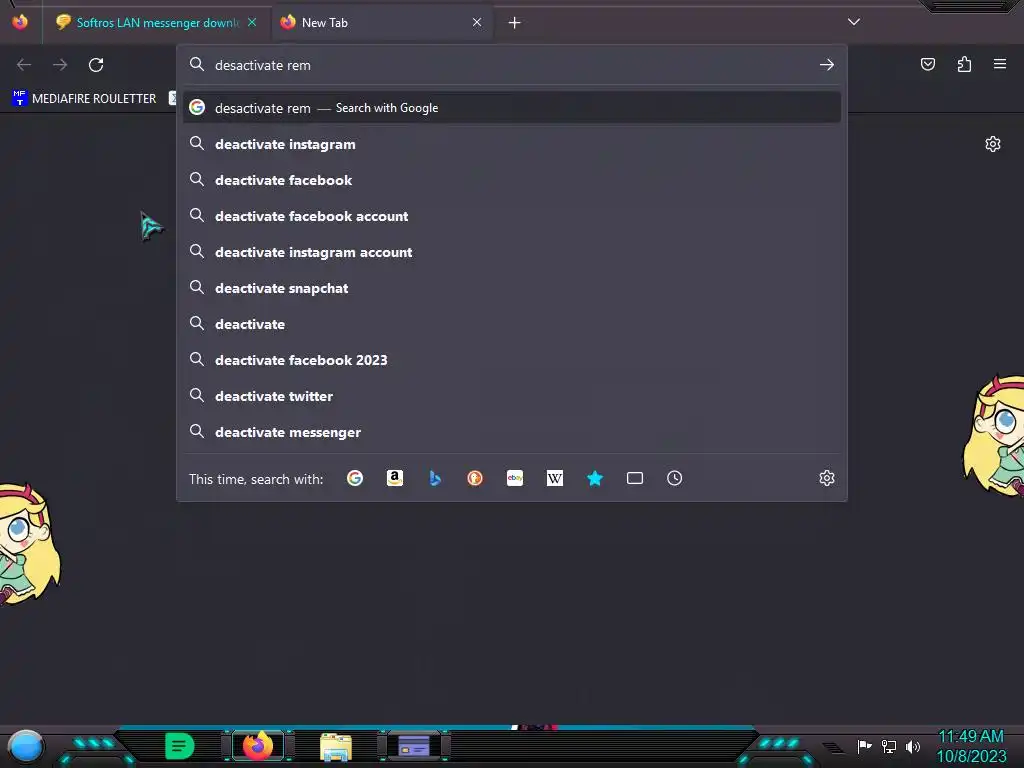1024x768 pixels.
Task: Personalize New Tab gear icon
Action: (993, 144)
